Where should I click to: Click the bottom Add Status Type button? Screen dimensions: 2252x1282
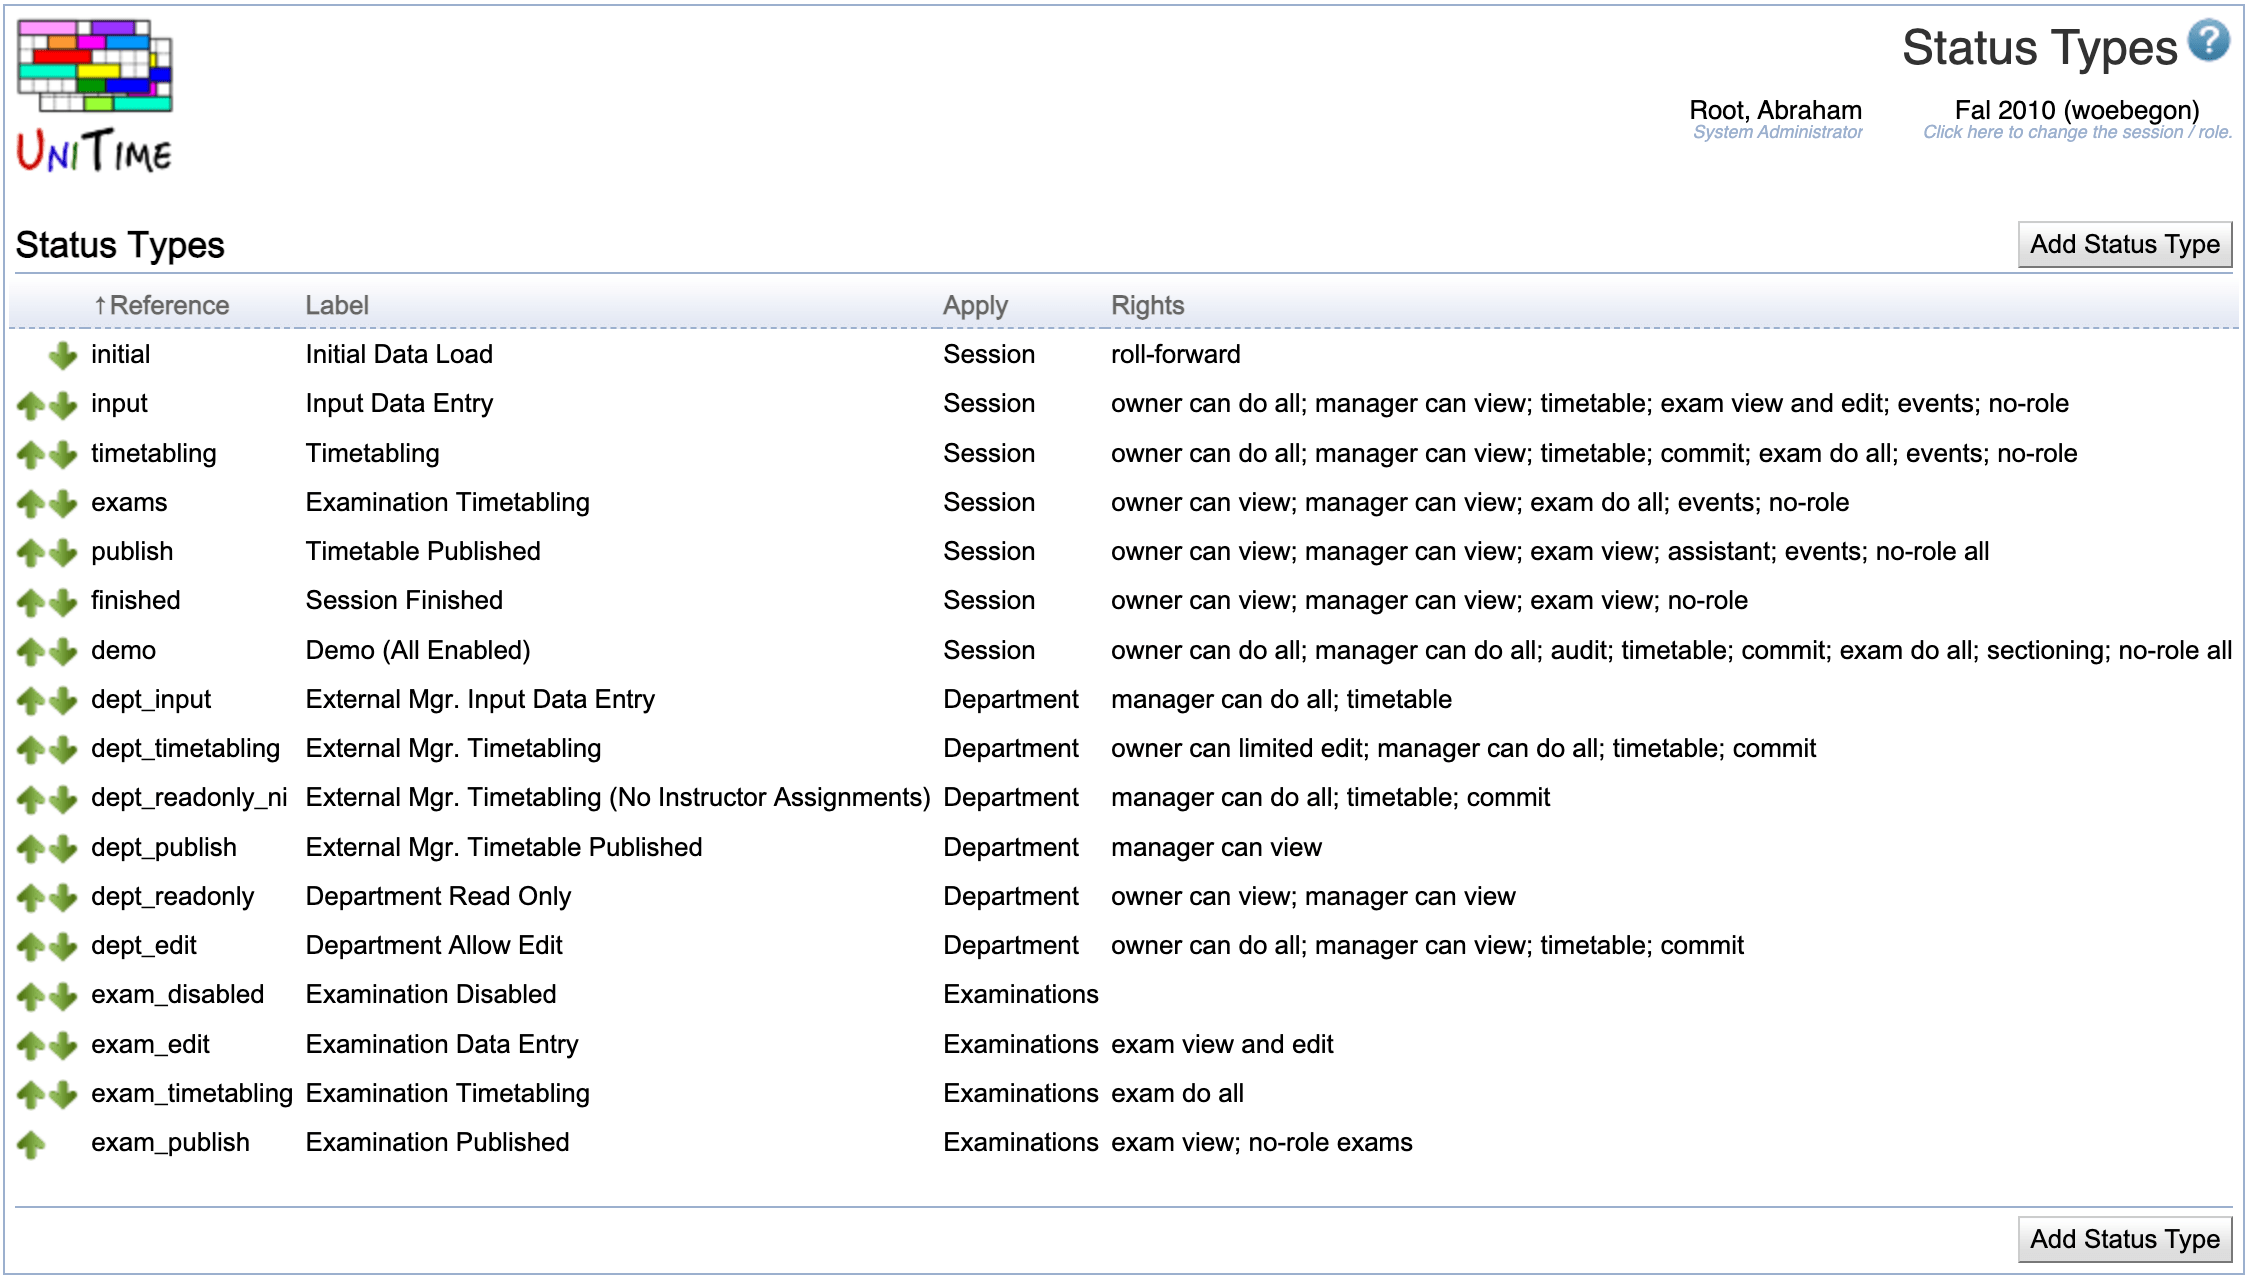2124,1239
